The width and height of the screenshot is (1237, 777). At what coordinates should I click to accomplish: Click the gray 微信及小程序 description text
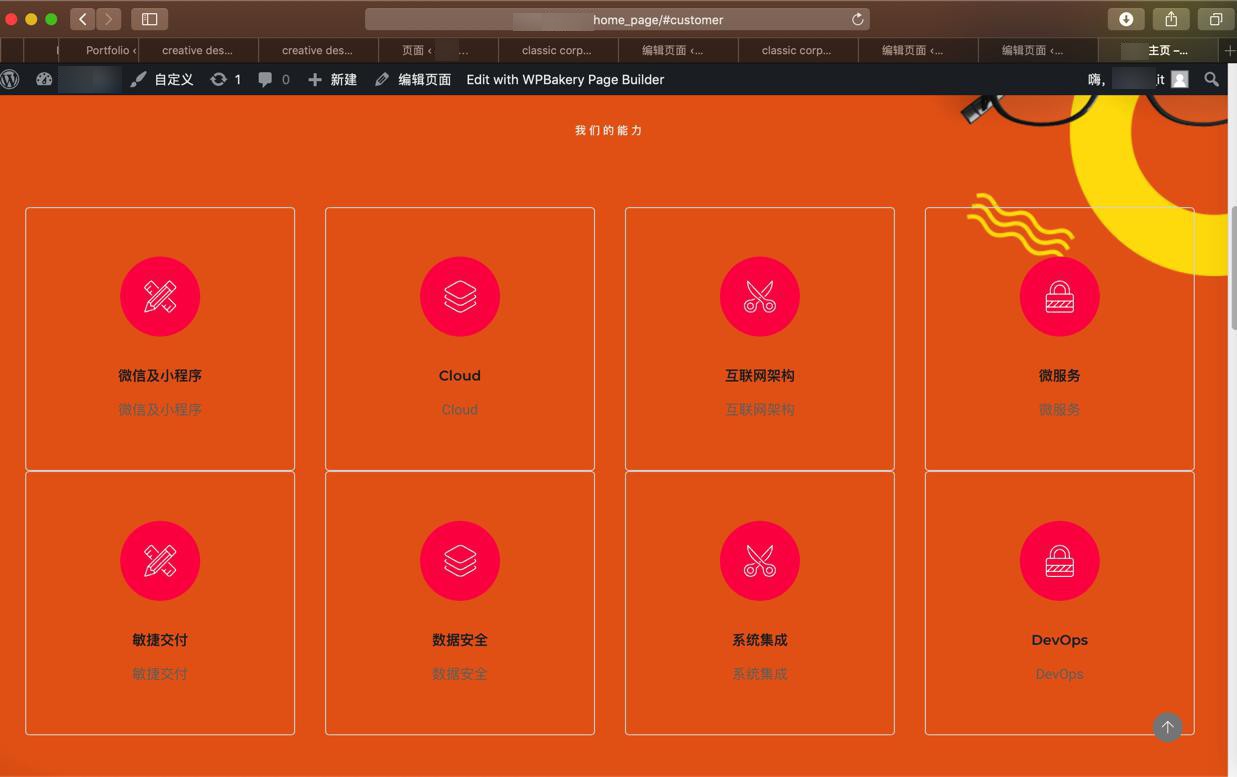[x=160, y=409]
